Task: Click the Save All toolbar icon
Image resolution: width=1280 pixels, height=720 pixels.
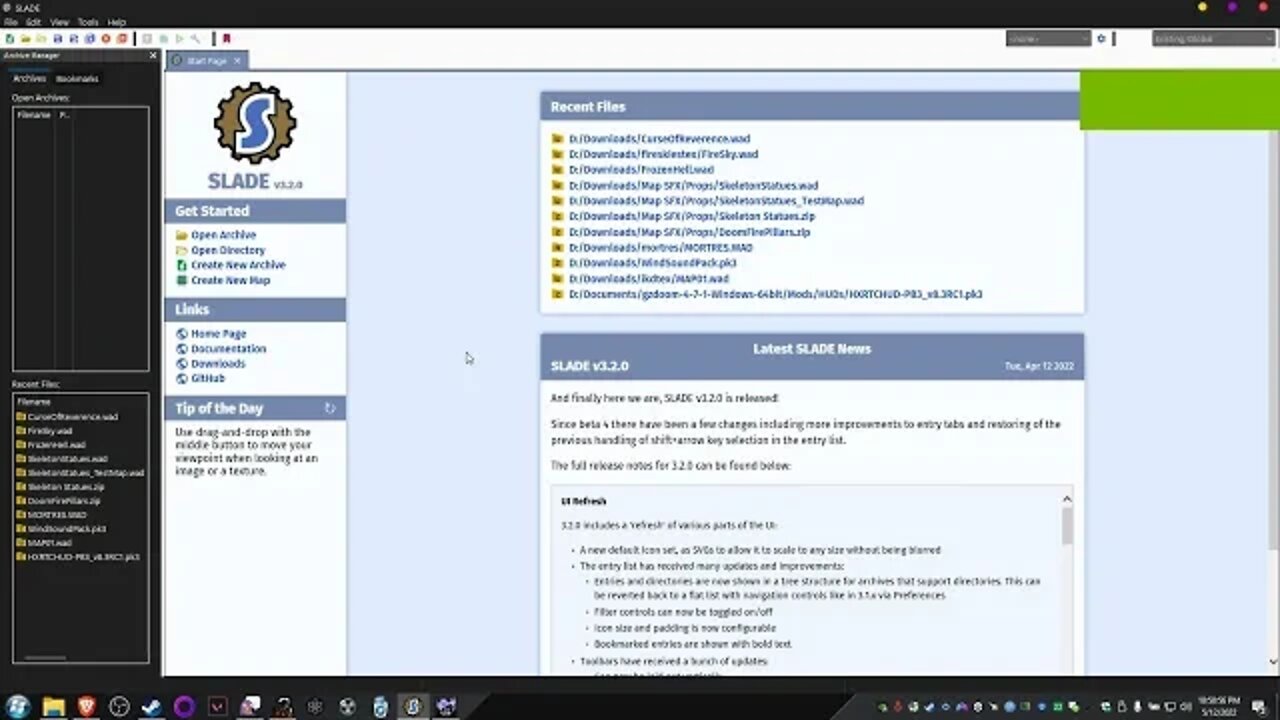Action: click(x=90, y=39)
